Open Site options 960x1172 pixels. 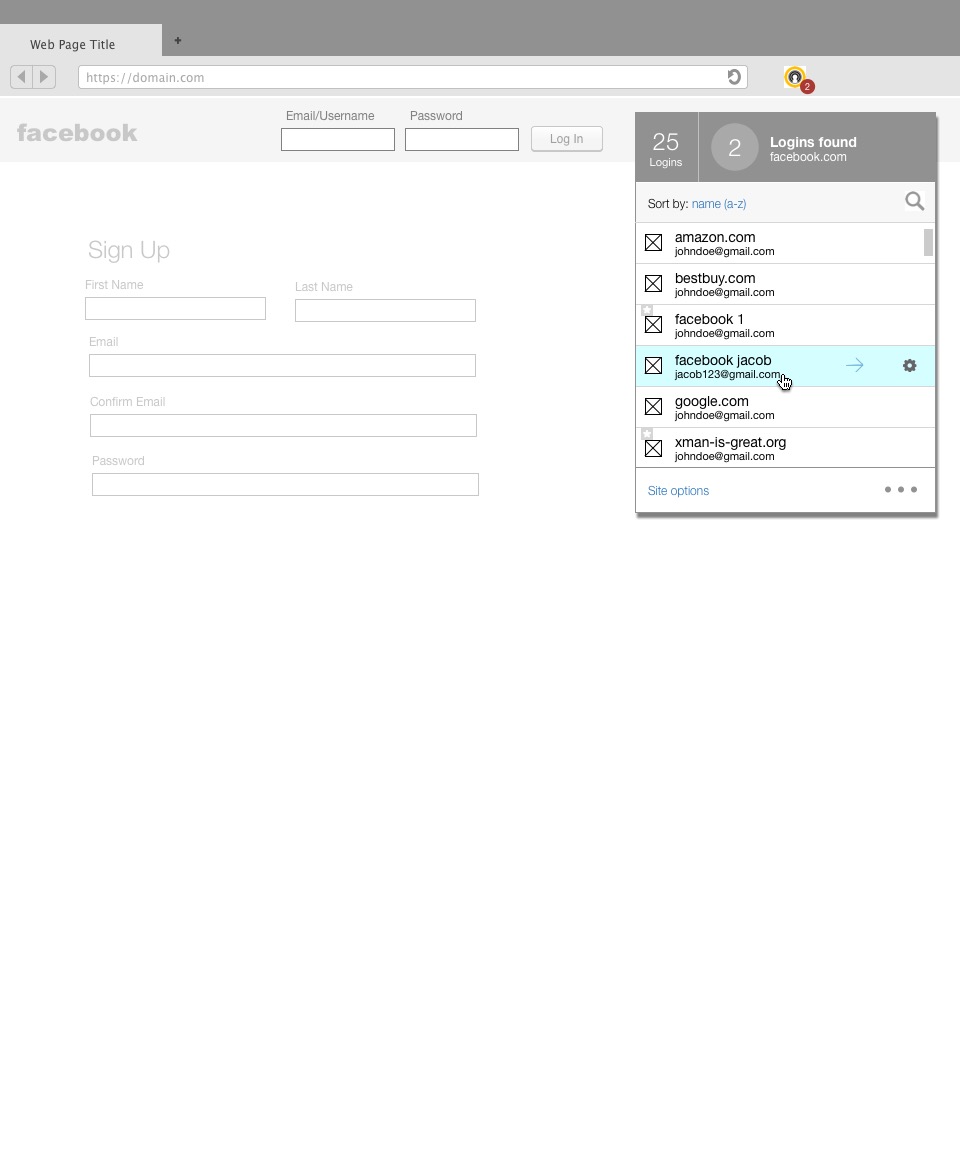pos(678,490)
